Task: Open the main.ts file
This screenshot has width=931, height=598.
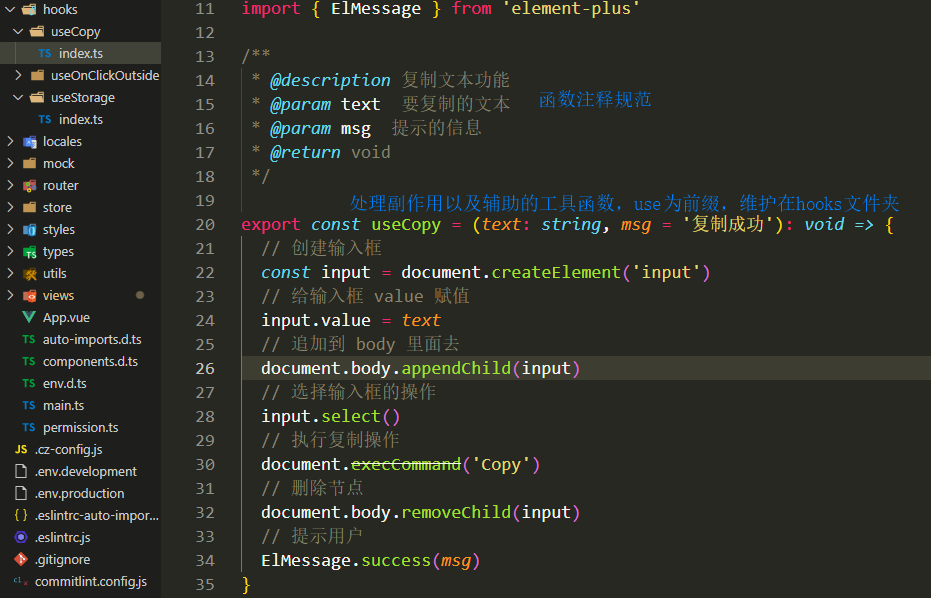Action: (x=64, y=406)
